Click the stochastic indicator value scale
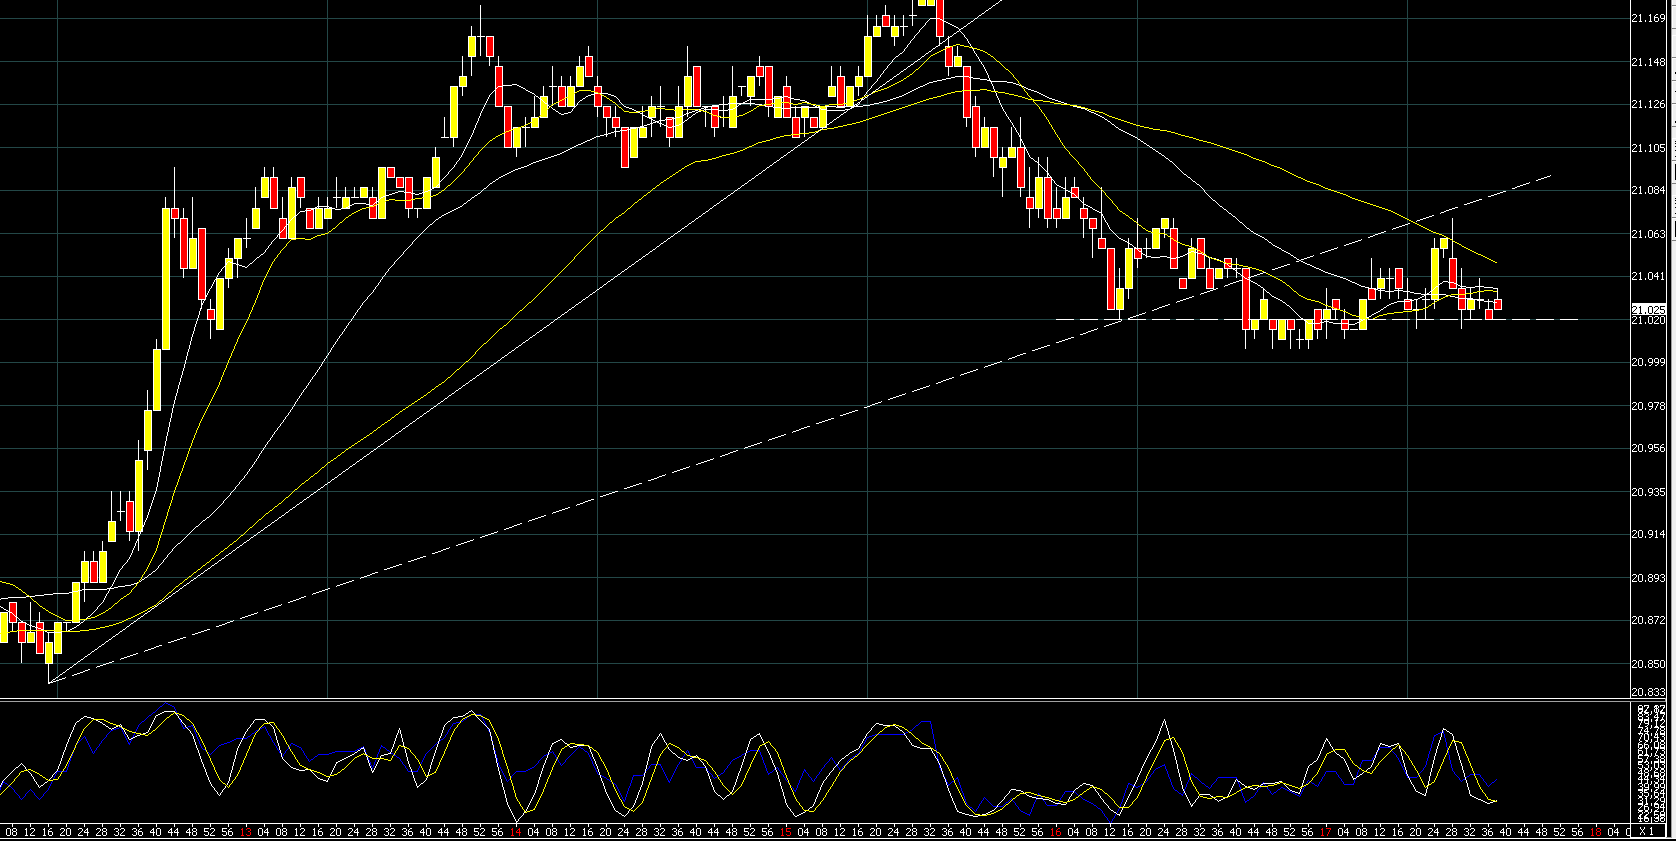This screenshot has width=1676, height=841. pos(1649,763)
